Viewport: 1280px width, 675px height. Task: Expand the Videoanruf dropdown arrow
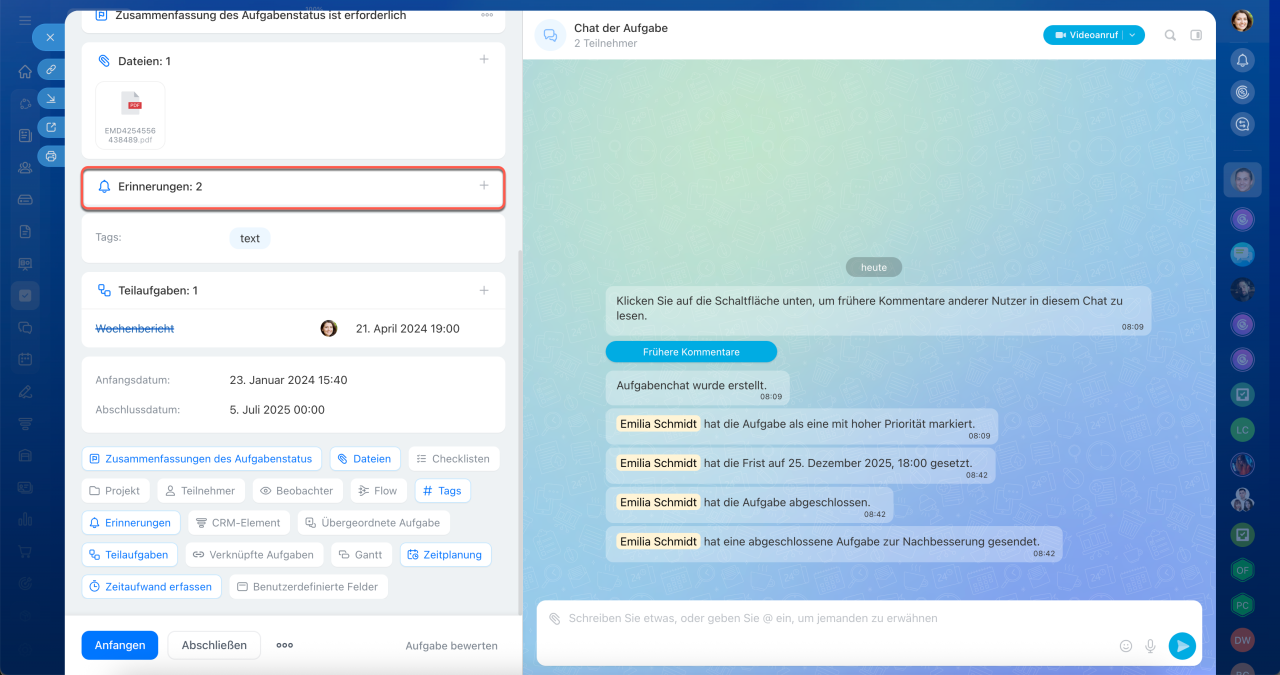click(1134, 35)
